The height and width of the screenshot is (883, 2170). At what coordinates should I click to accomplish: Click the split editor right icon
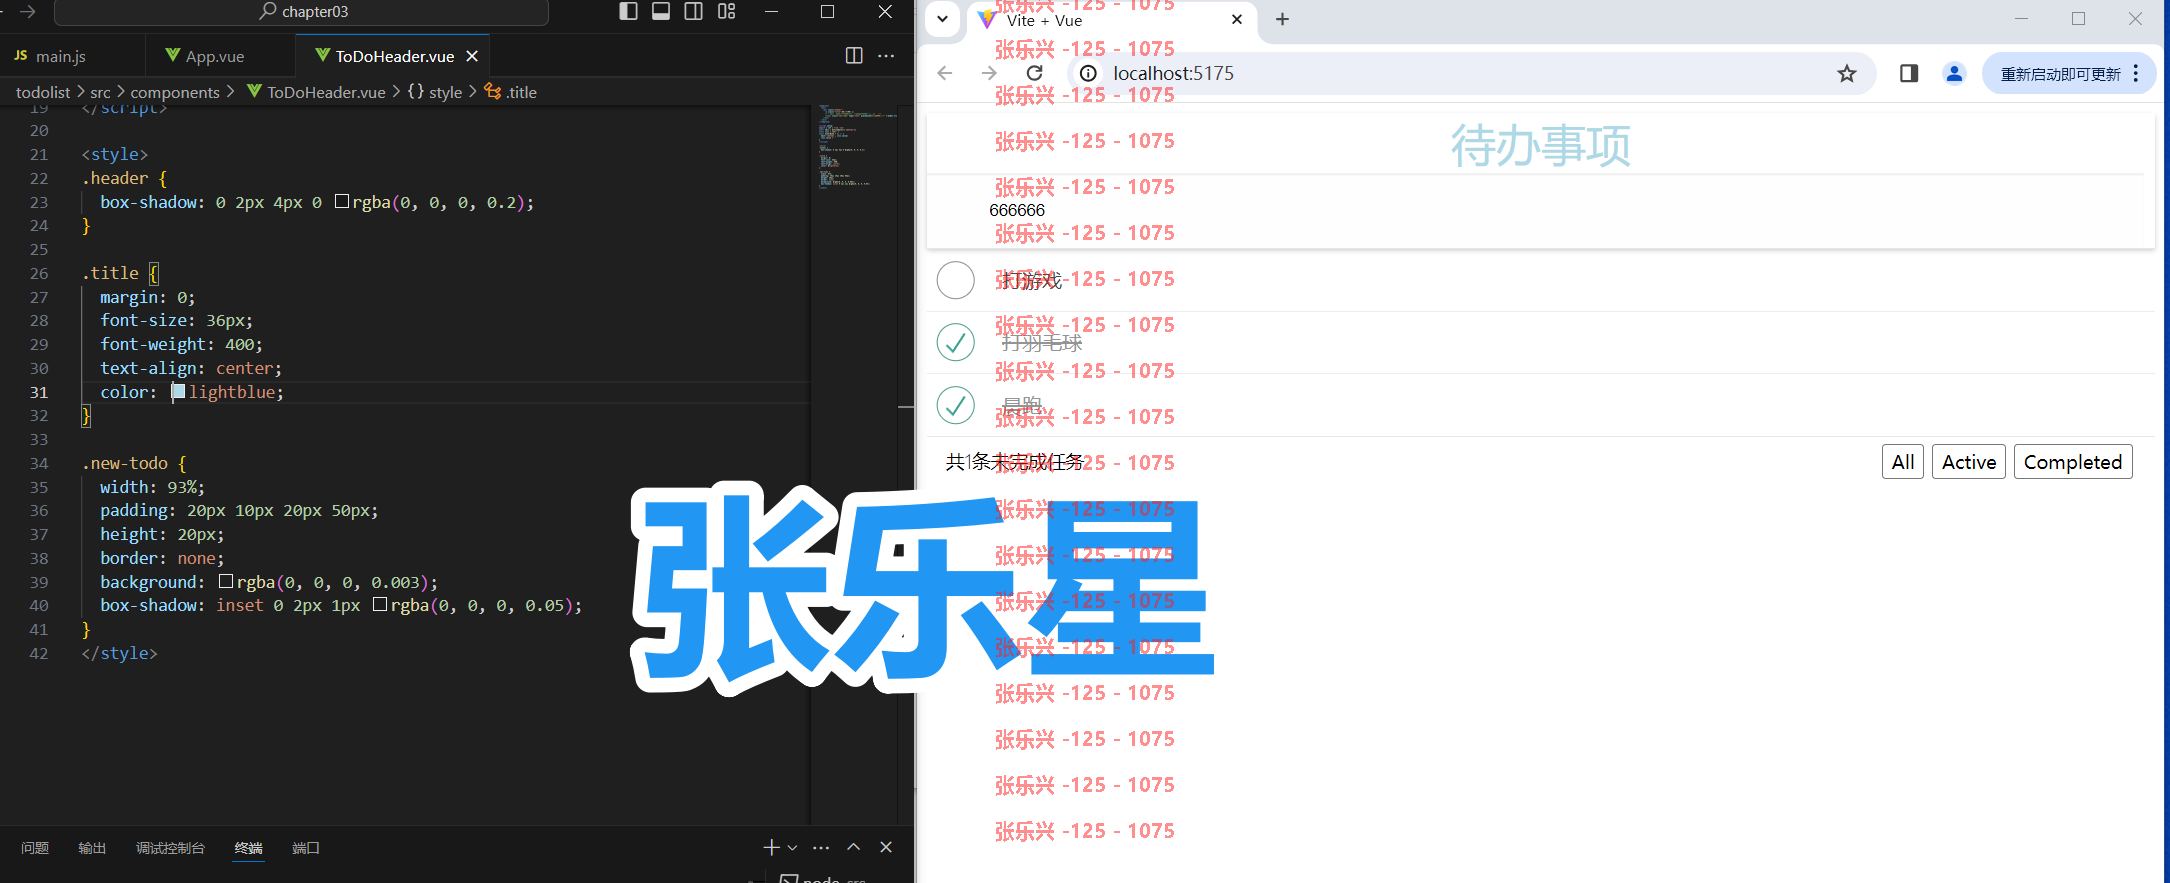click(854, 56)
